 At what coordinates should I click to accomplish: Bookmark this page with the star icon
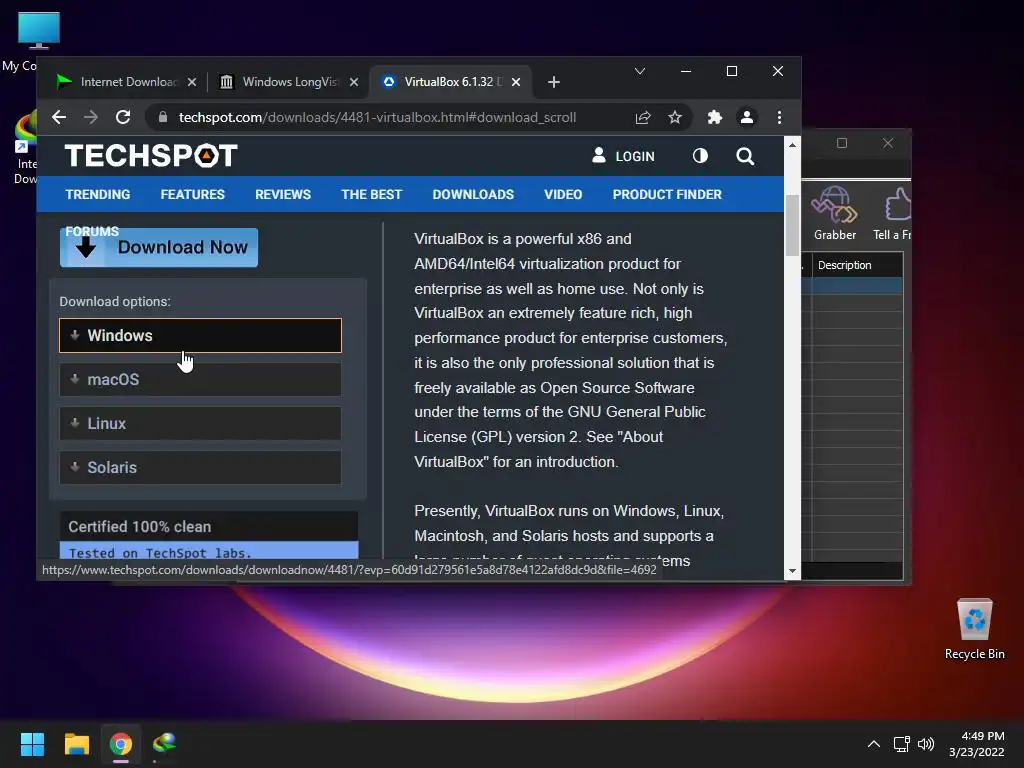[675, 118]
